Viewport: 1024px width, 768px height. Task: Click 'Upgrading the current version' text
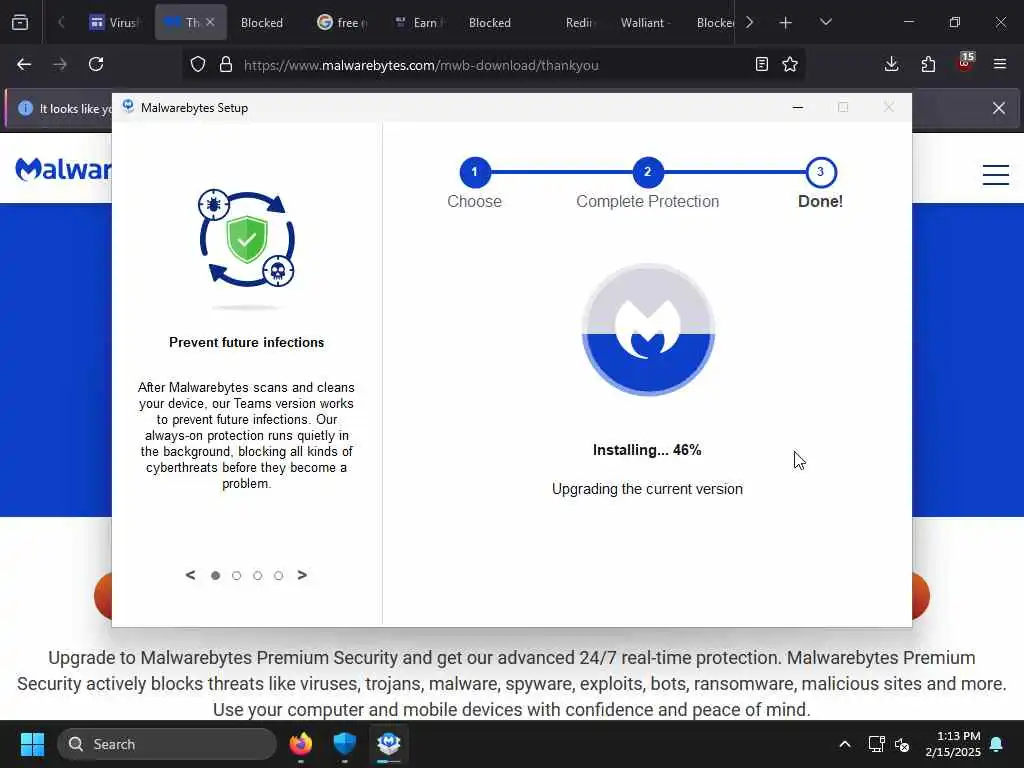tap(647, 489)
